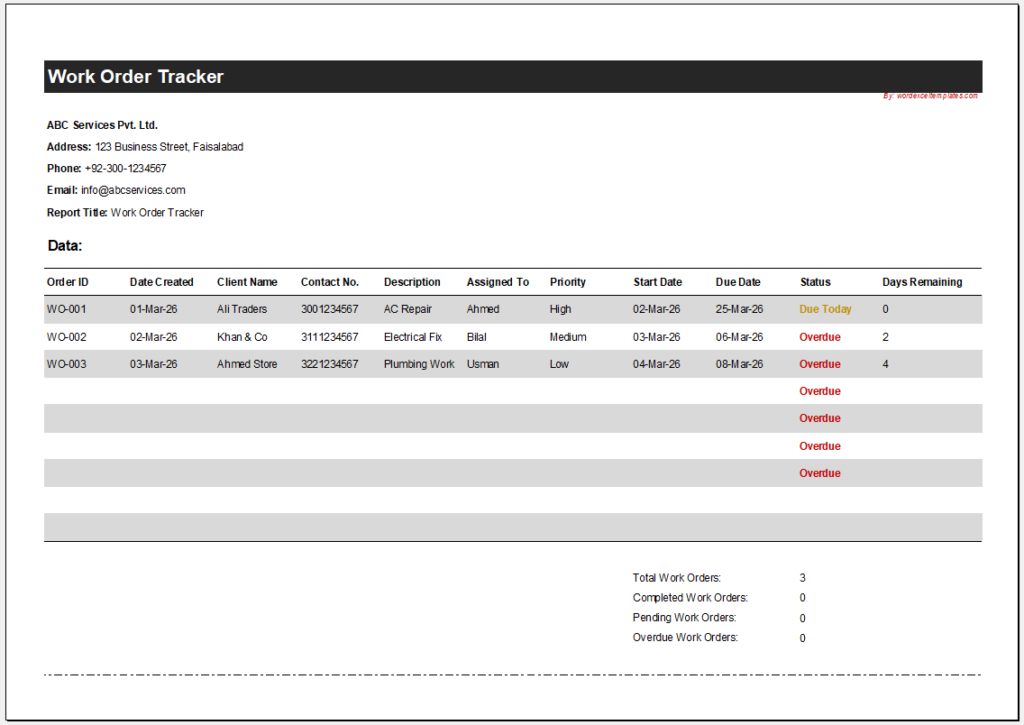This screenshot has width=1024, height=725.
Task: Click the AC Repair description cell
Action: tap(409, 309)
